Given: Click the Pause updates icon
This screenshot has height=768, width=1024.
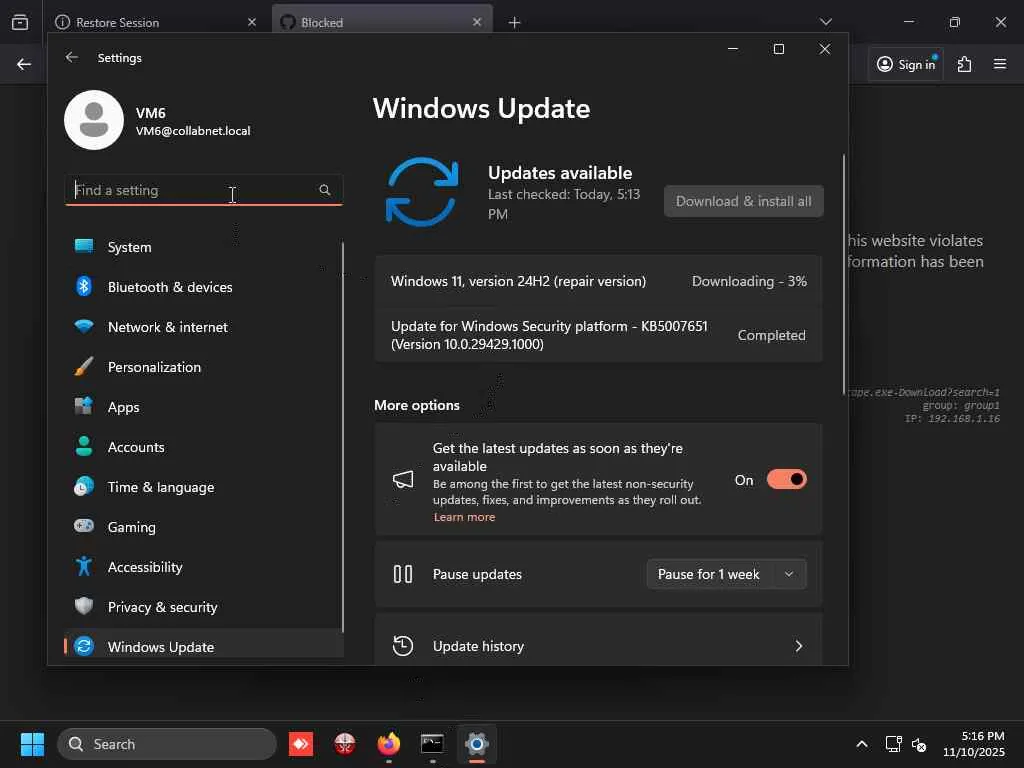Looking at the screenshot, I should pyautogui.click(x=403, y=574).
